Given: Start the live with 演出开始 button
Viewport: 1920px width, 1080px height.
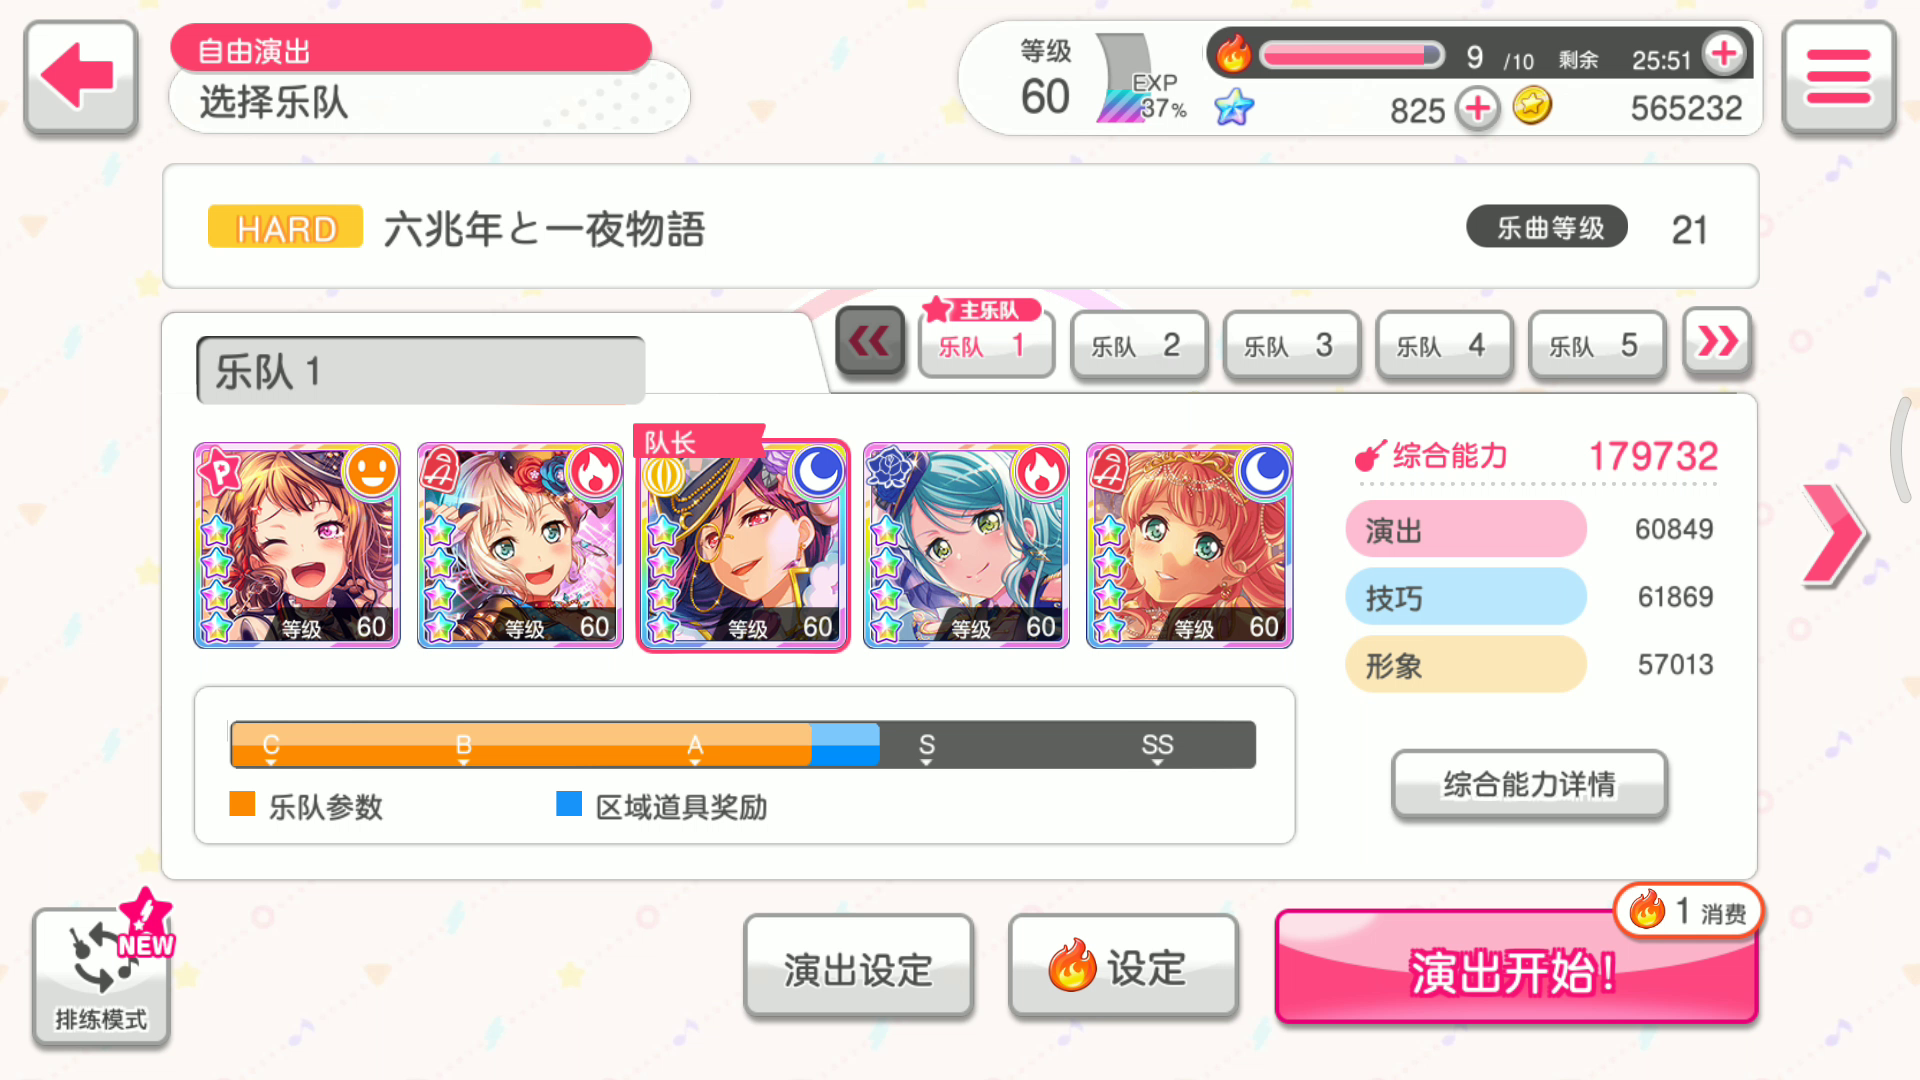Looking at the screenshot, I should [x=1516, y=967].
